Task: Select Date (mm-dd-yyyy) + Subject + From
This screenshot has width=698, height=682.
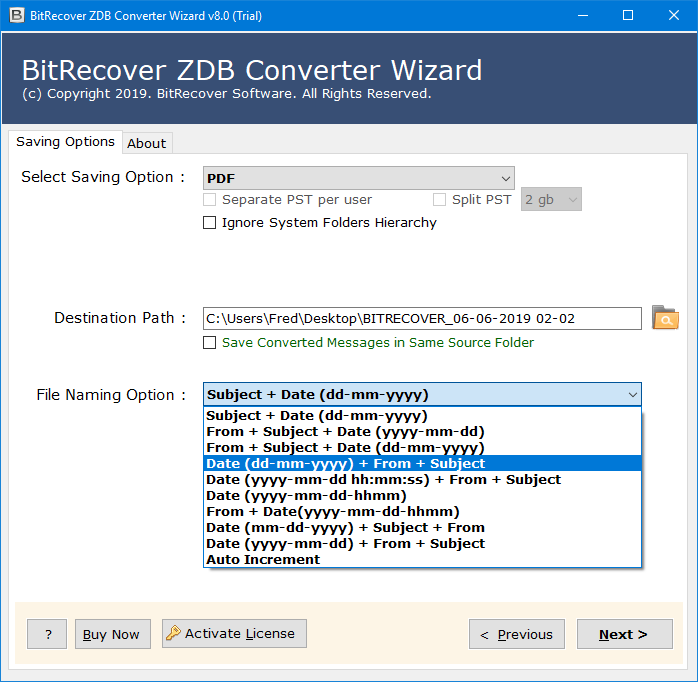Action: click(422, 528)
